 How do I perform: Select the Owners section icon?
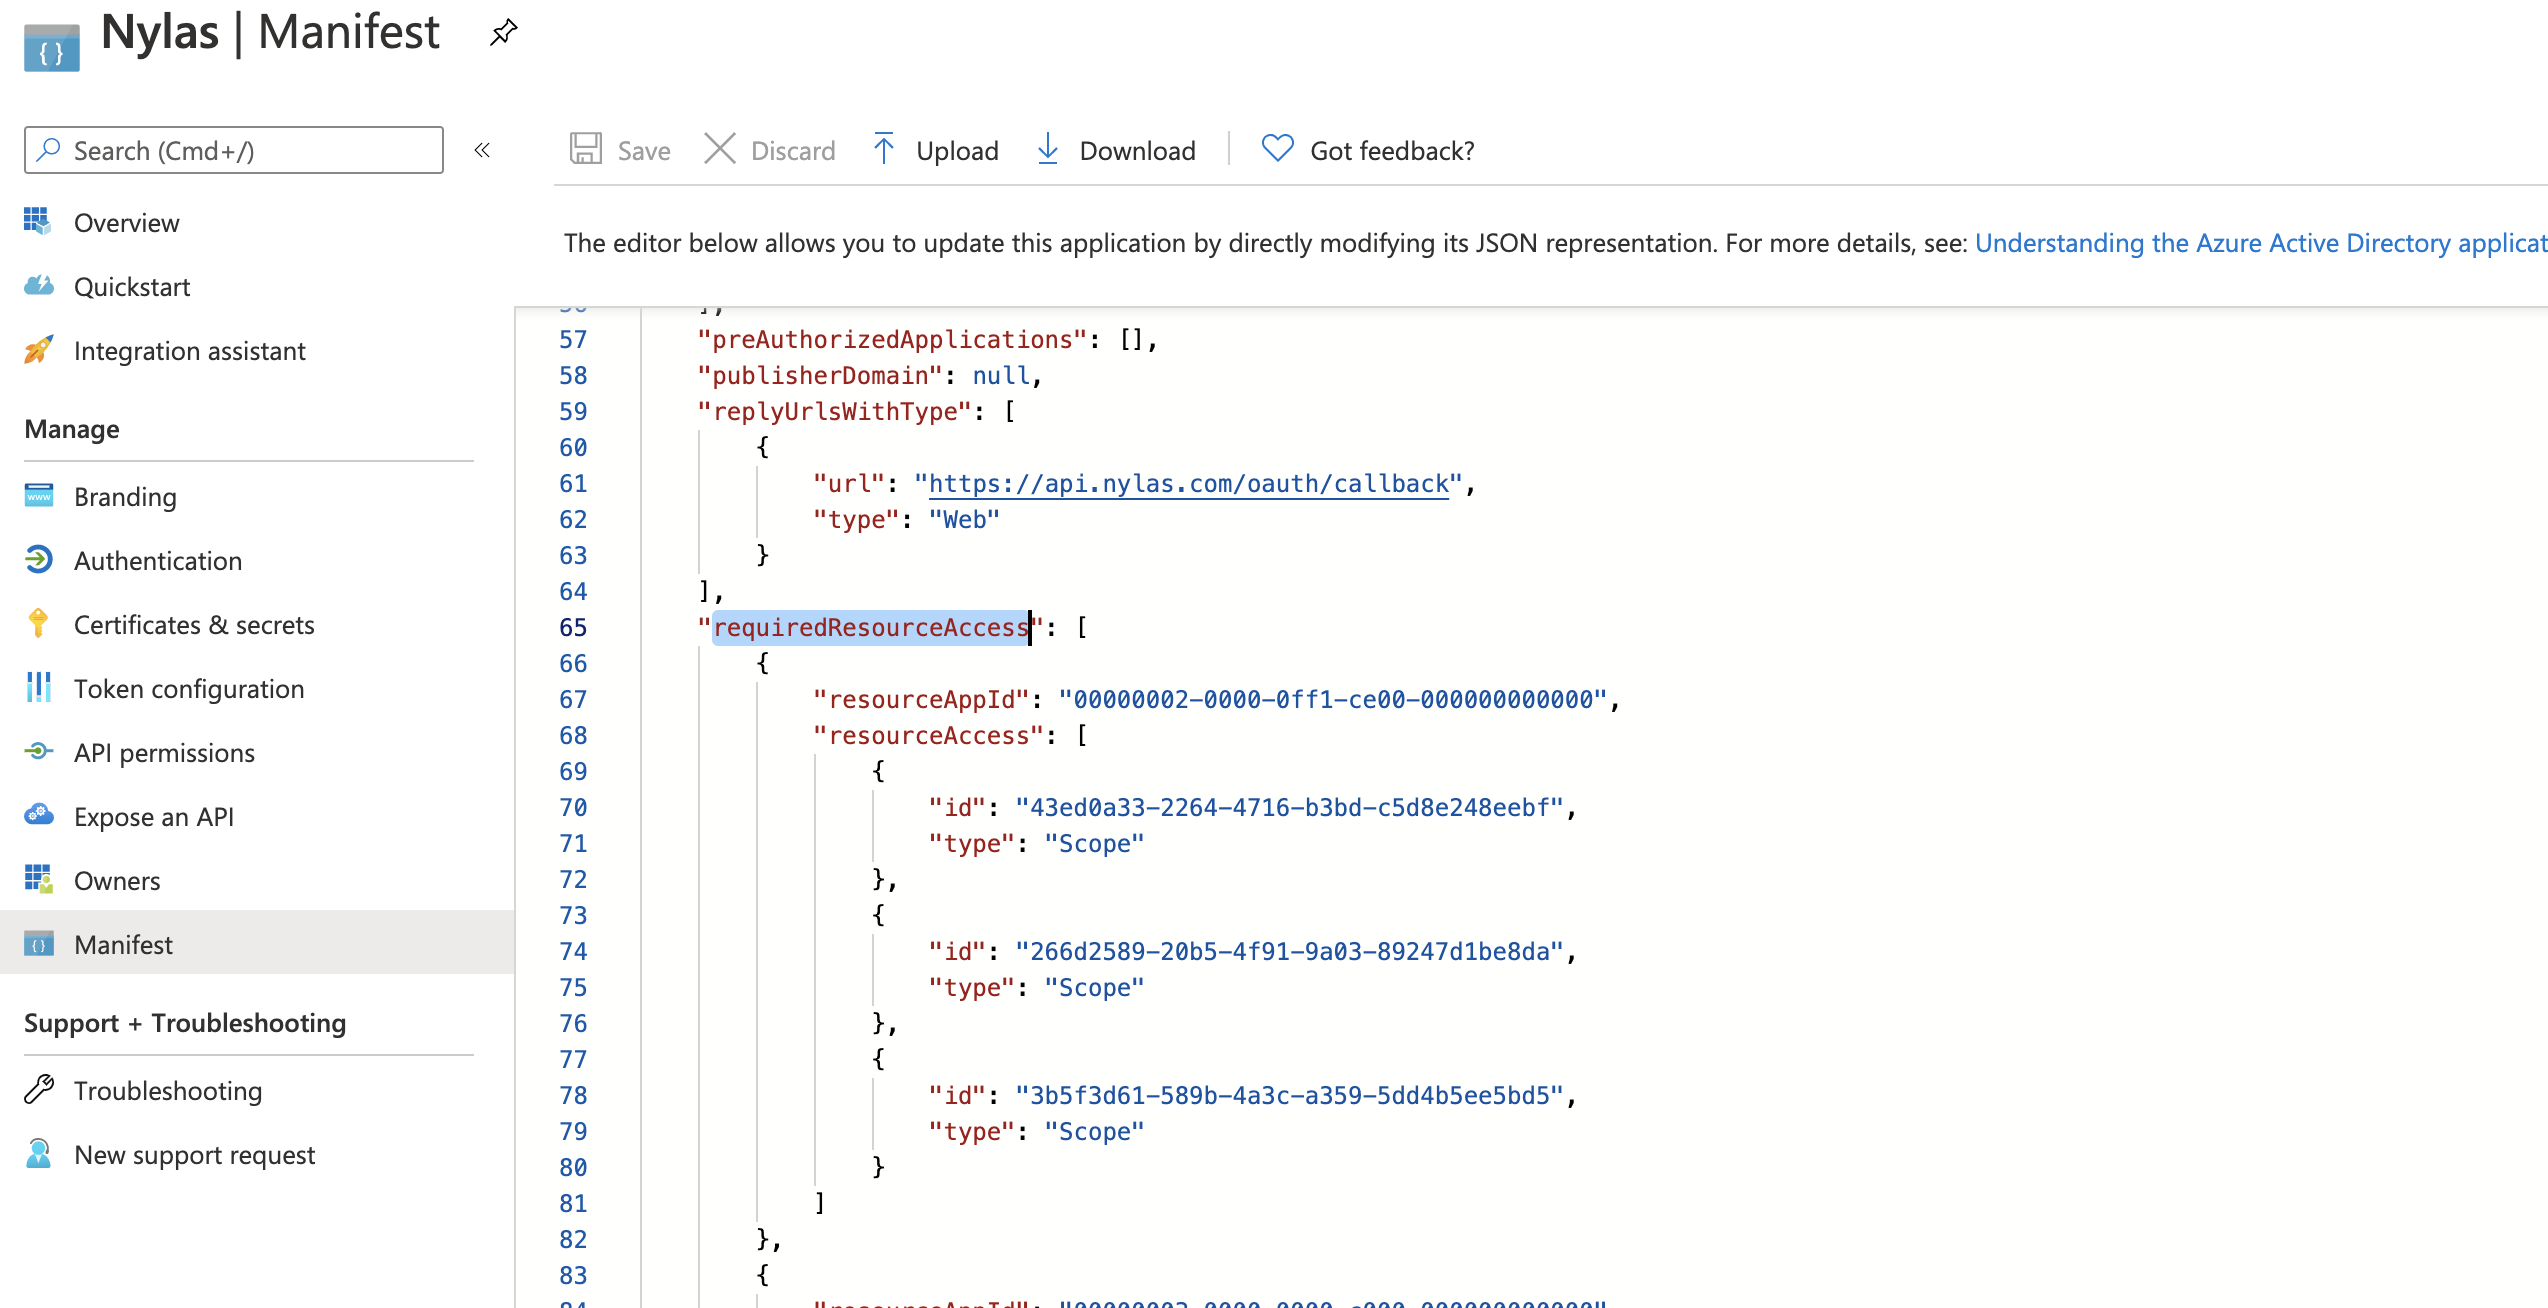click(38, 880)
